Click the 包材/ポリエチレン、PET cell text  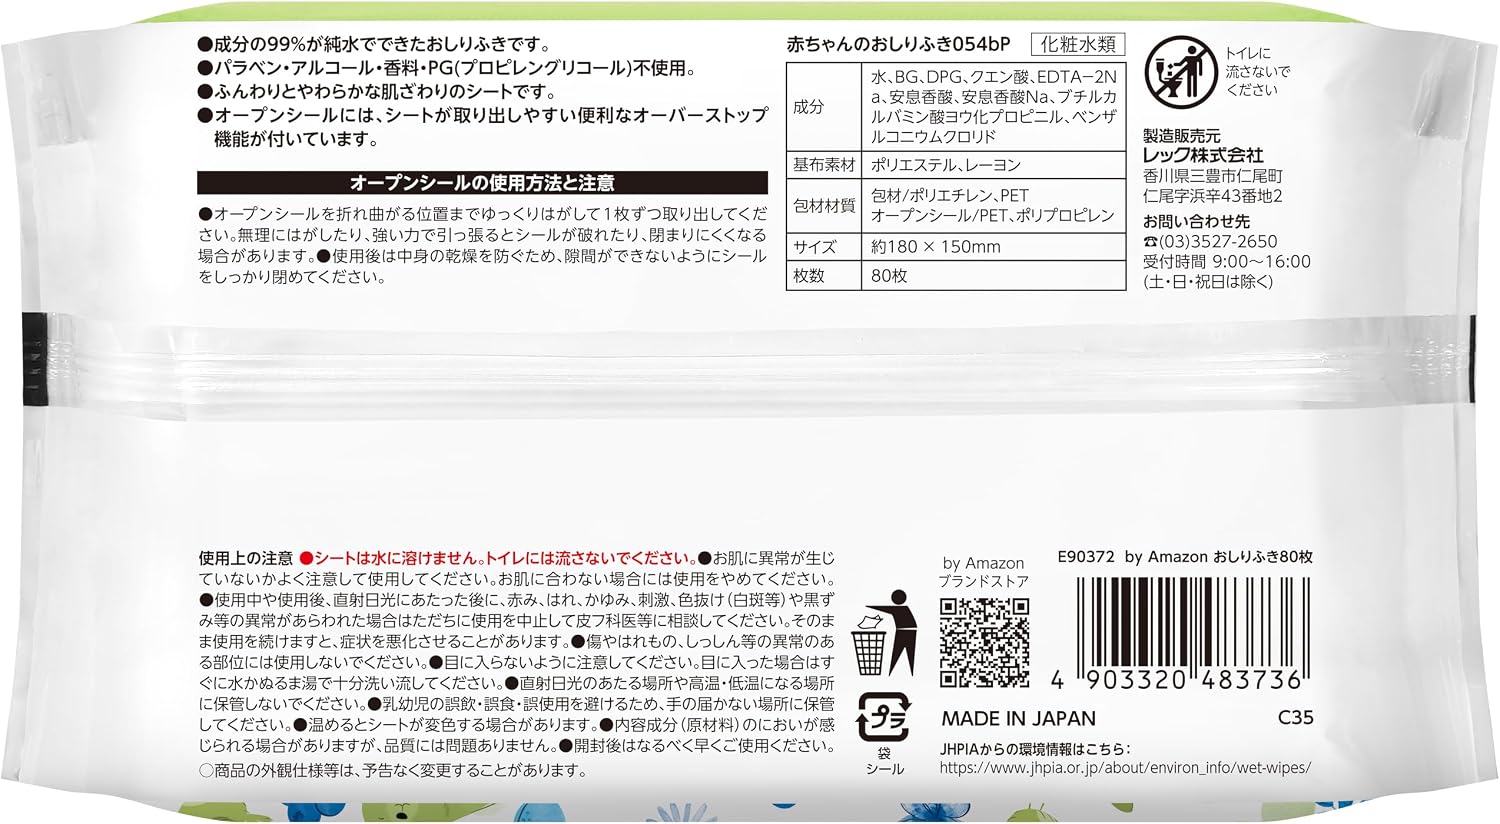pos(949,196)
